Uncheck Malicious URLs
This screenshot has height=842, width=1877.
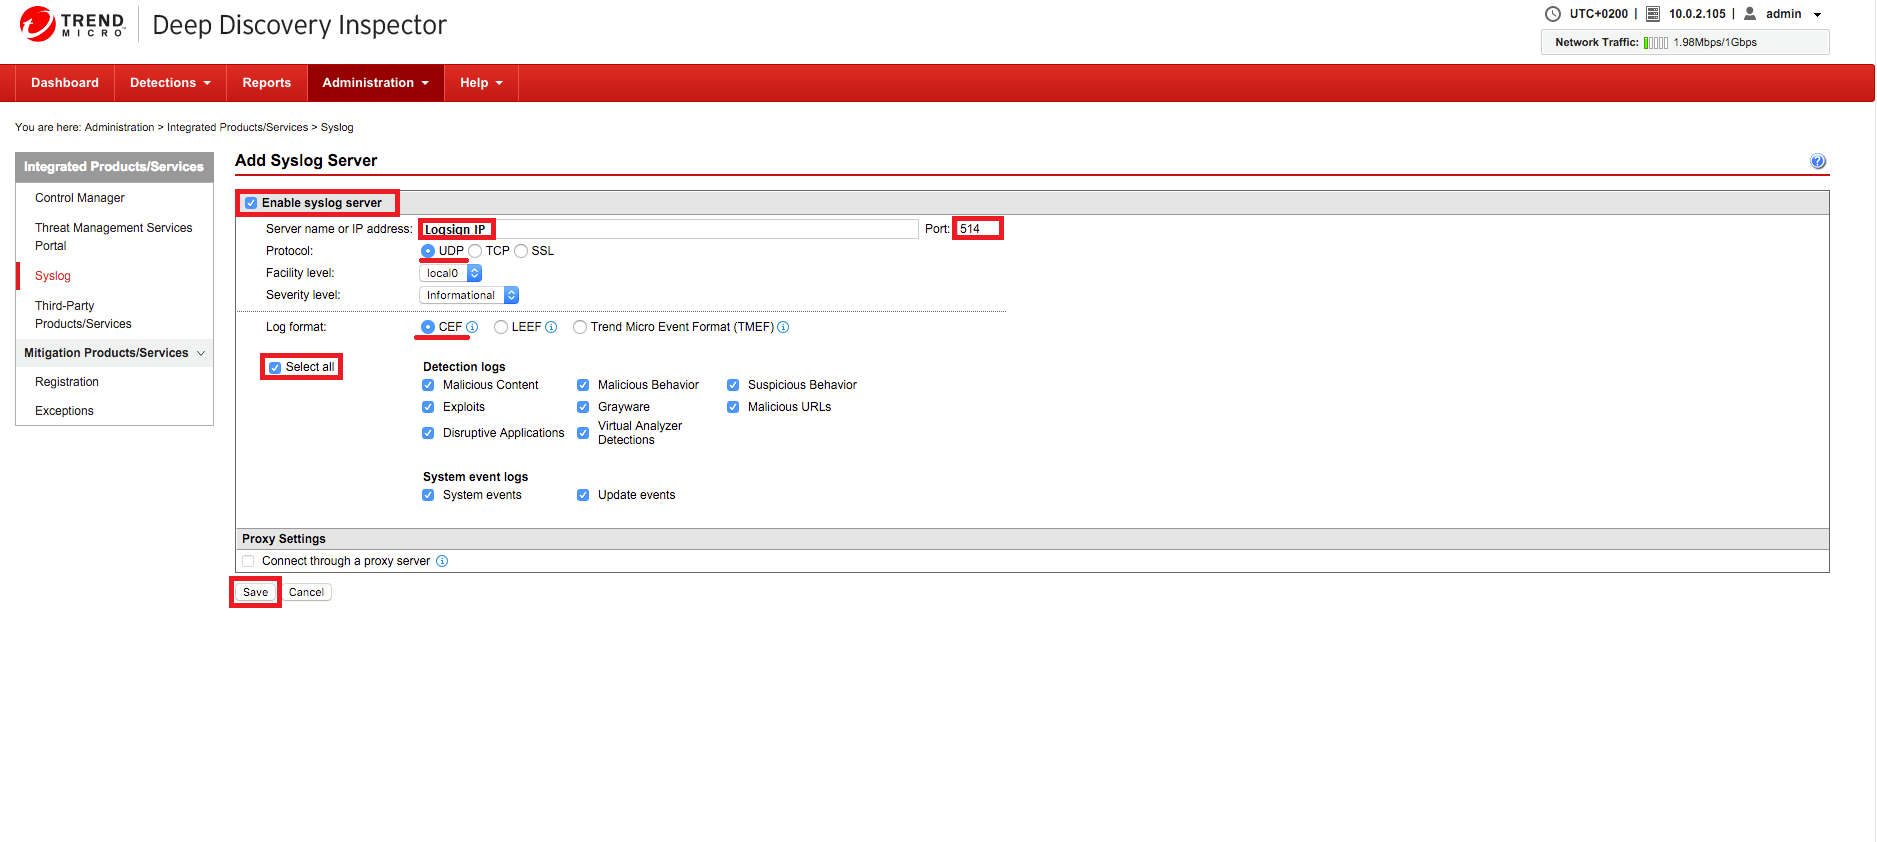tap(733, 407)
